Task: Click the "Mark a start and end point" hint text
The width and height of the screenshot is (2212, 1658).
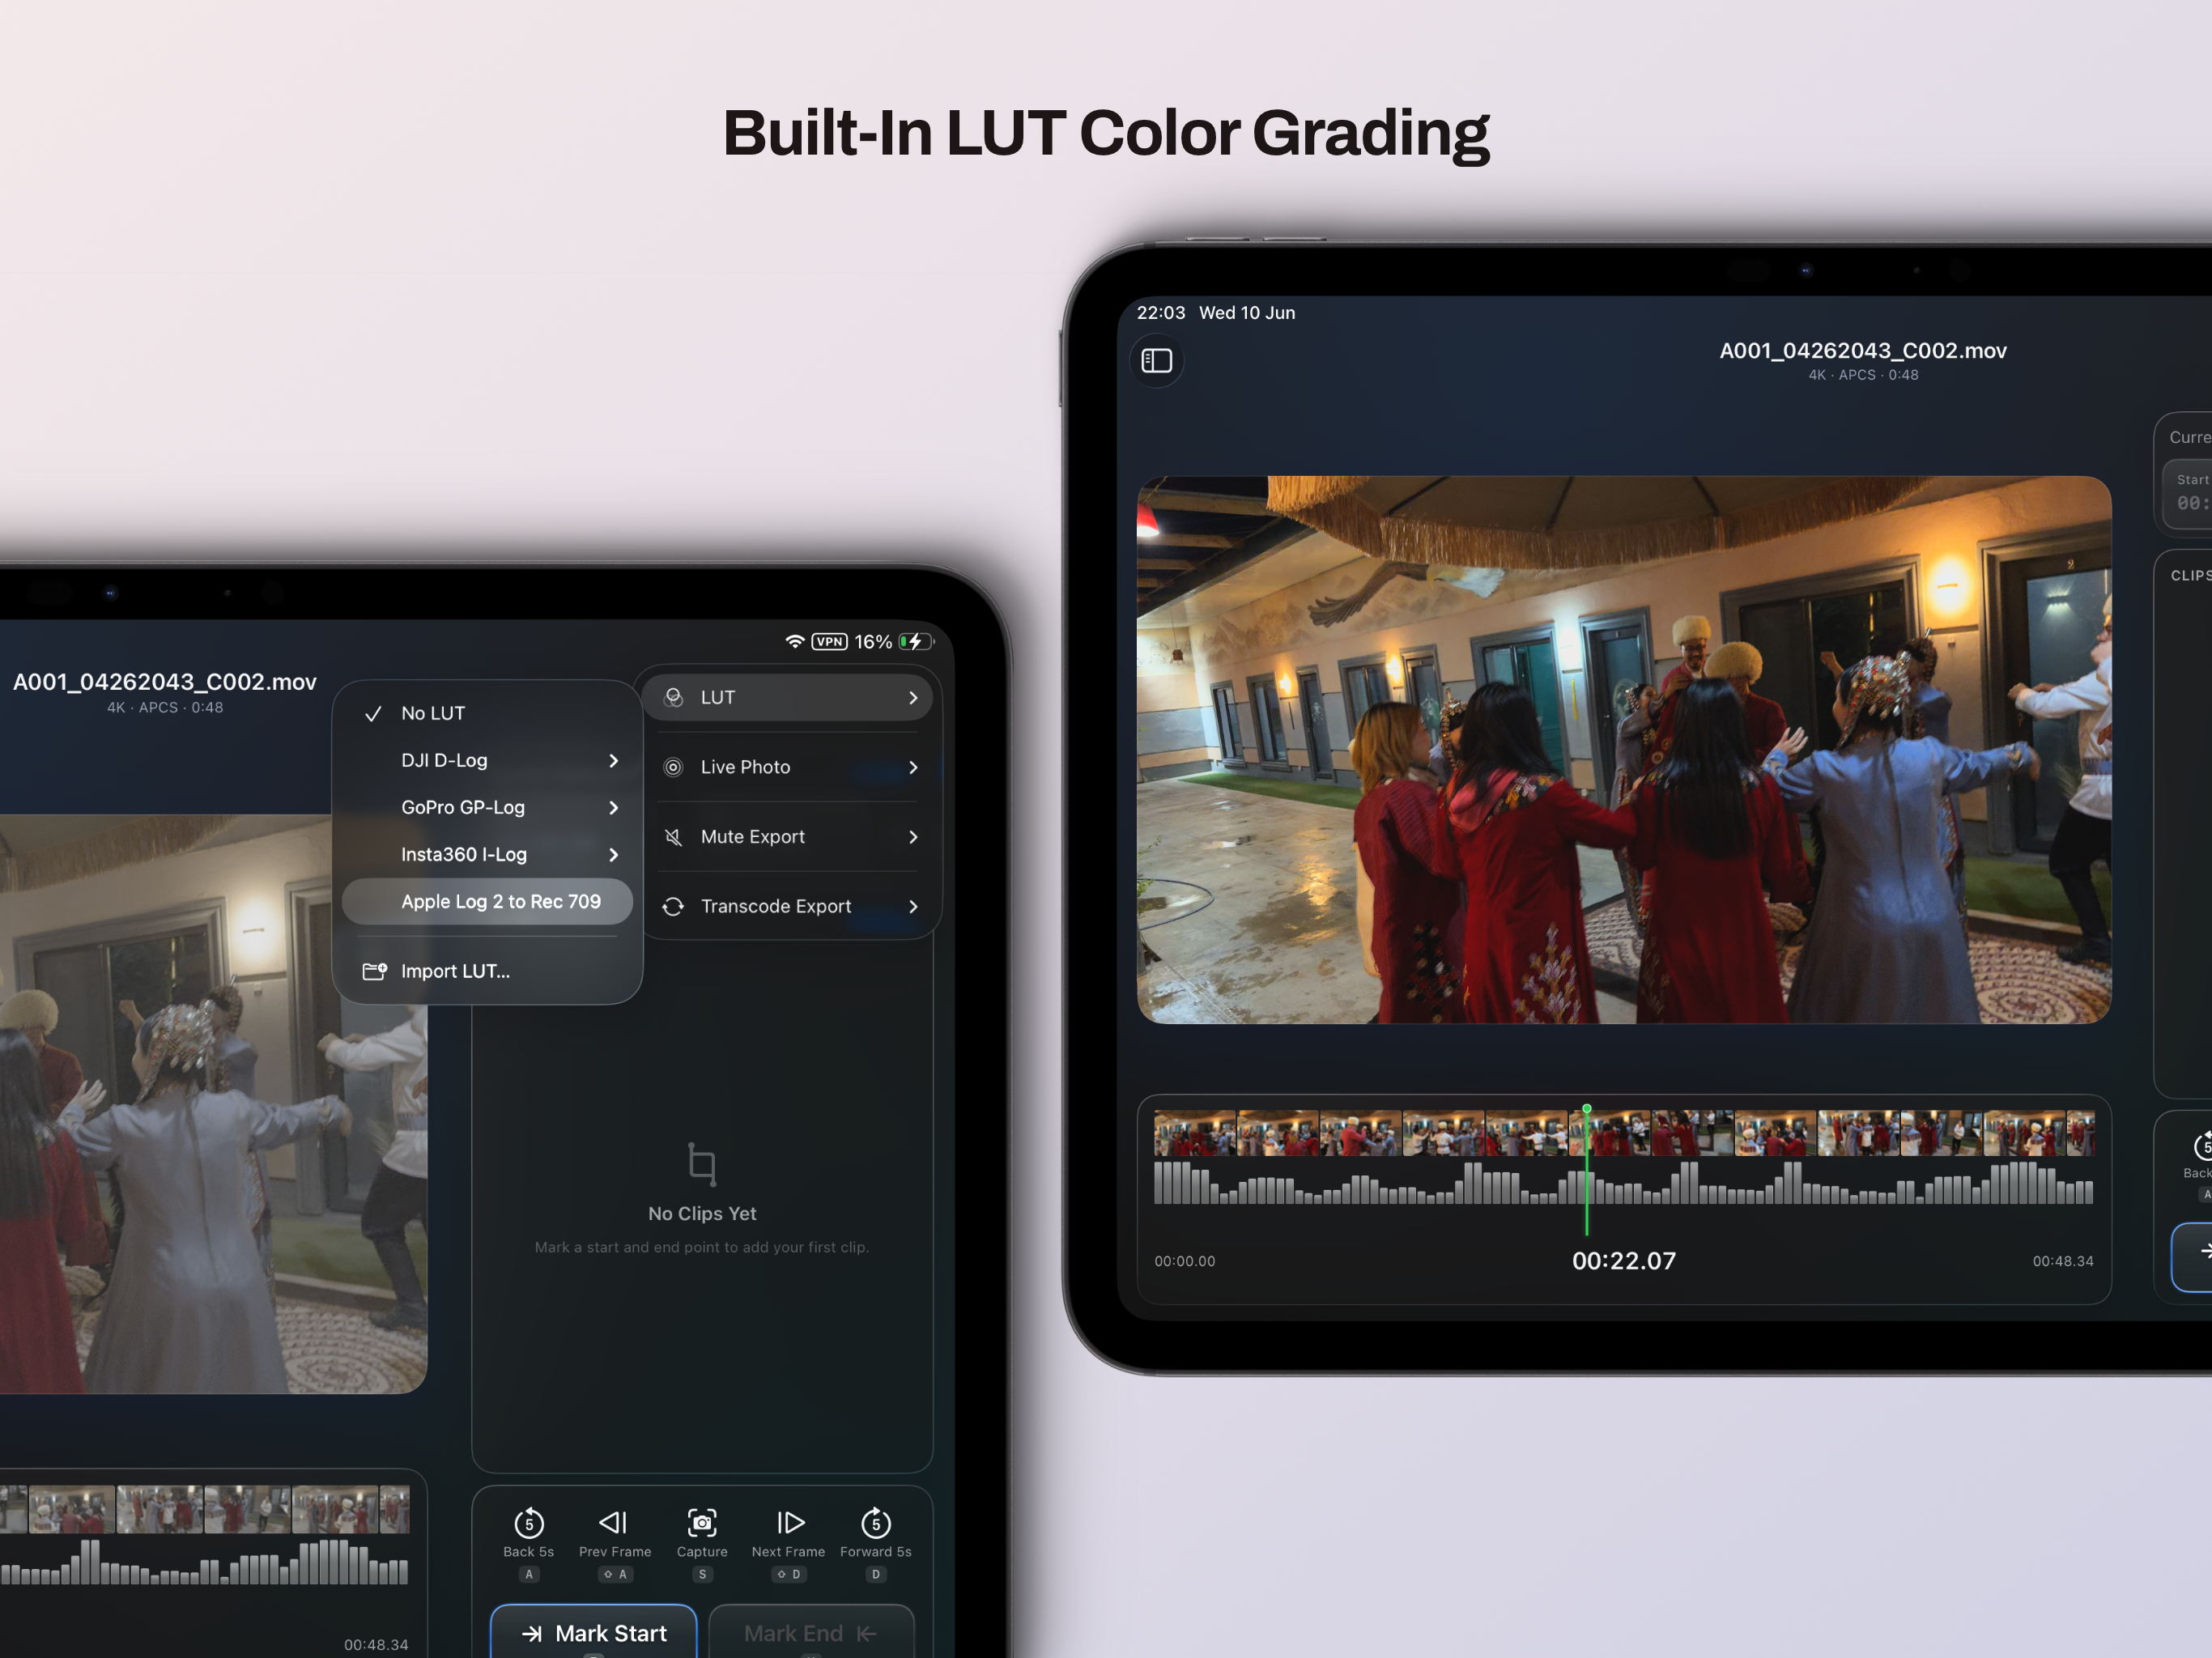Action: point(702,1247)
